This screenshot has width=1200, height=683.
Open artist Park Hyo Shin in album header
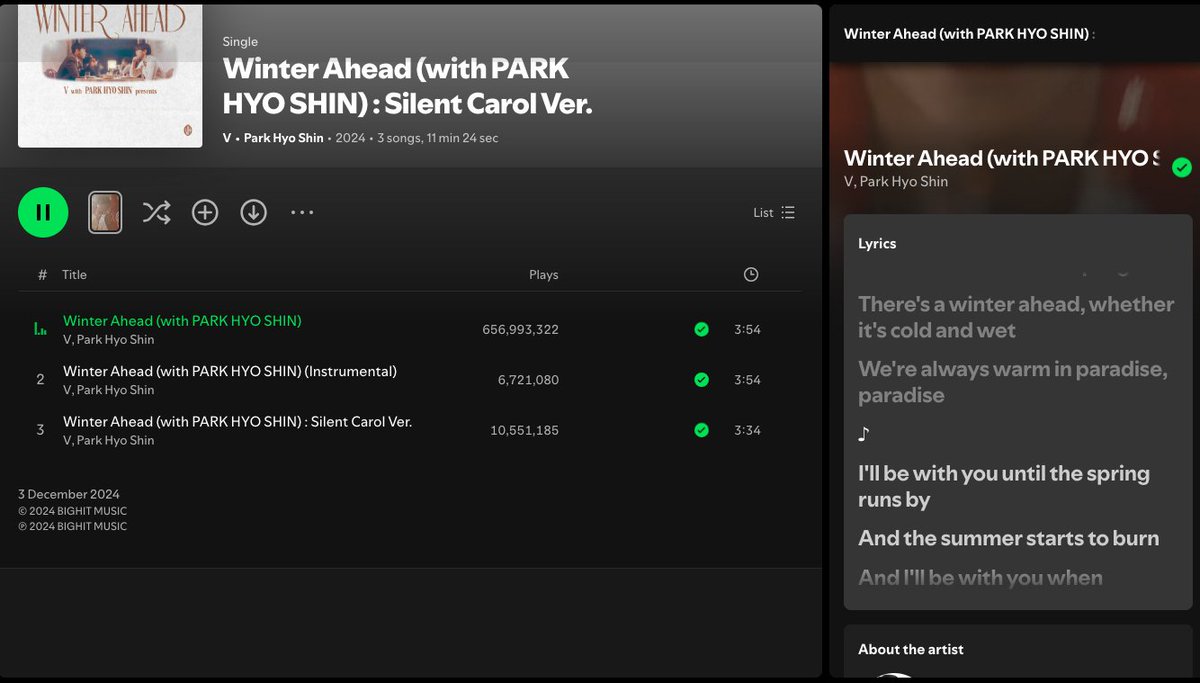(284, 138)
